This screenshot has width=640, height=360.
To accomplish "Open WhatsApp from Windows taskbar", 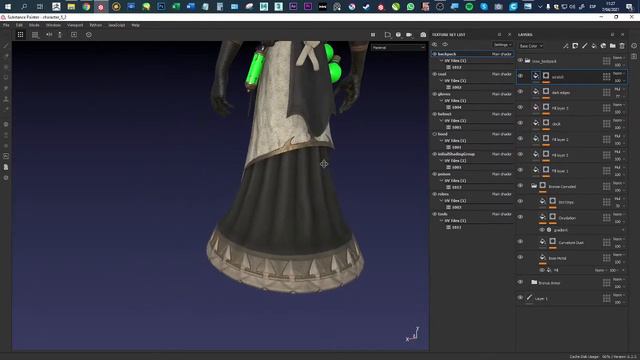I will click(411, 7).
